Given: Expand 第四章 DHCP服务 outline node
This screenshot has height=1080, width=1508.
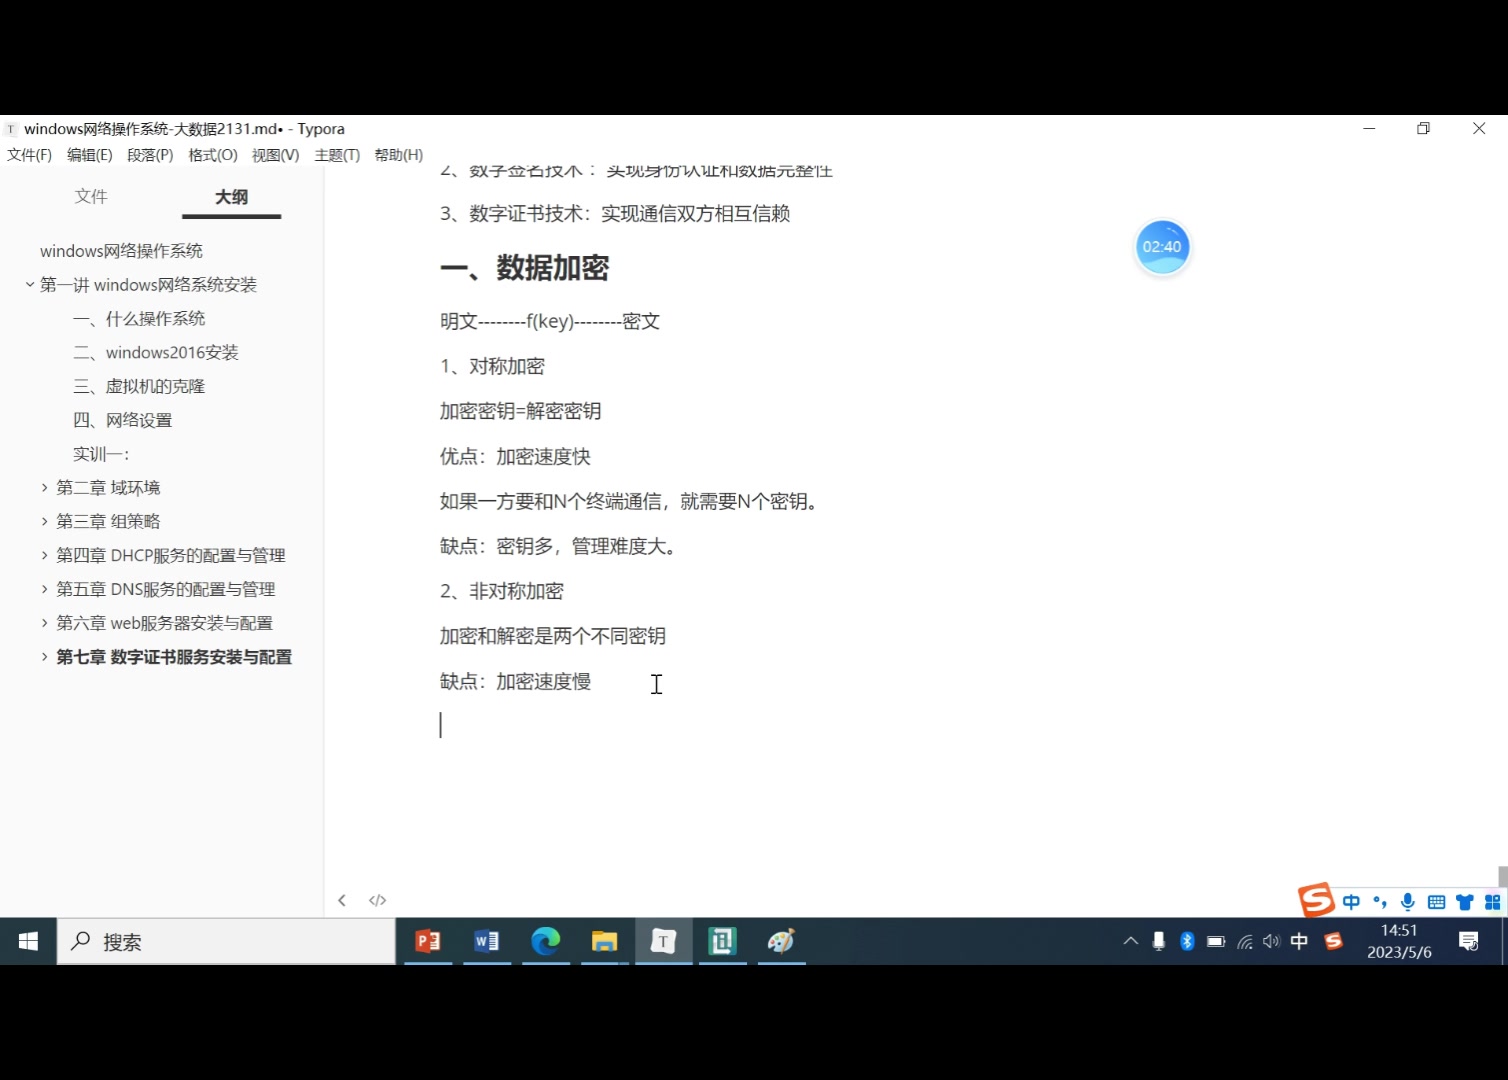Looking at the screenshot, I should click(x=44, y=555).
